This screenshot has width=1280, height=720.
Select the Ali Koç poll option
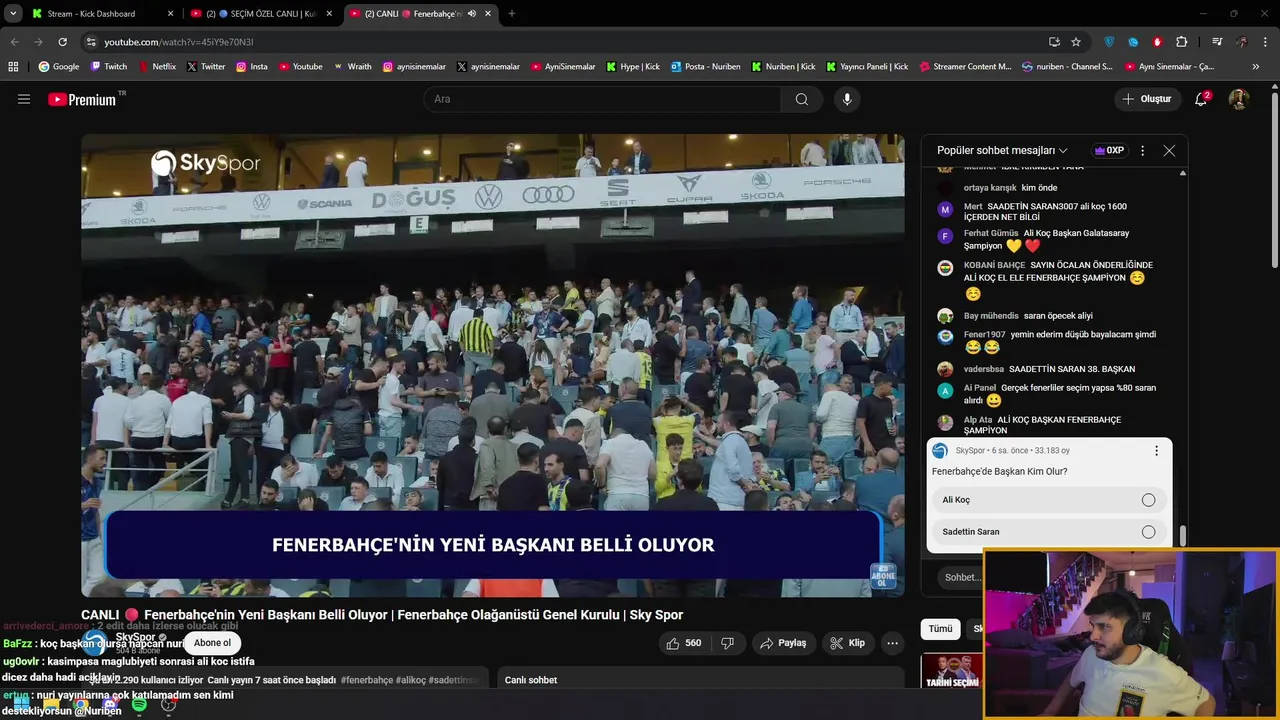coord(1049,500)
